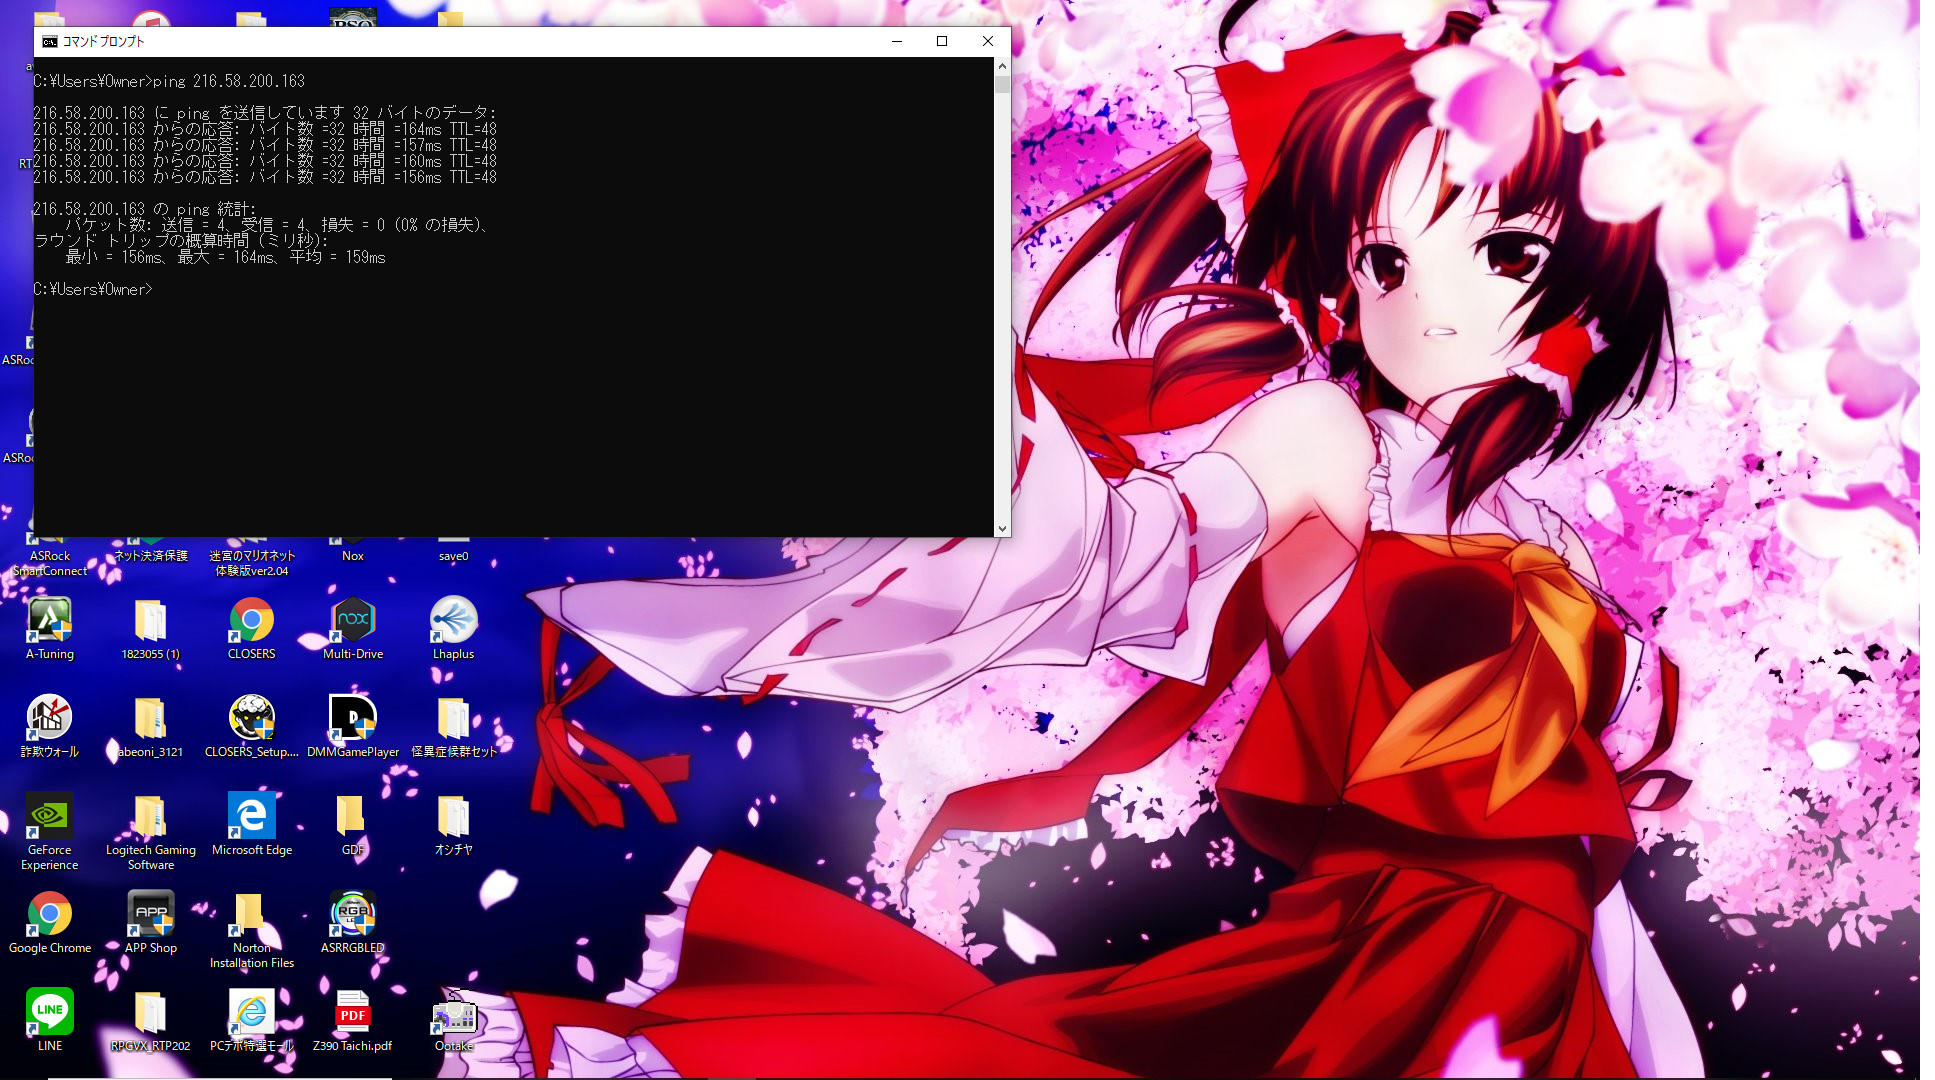Click the command prompt scroll down arrow

1002,529
